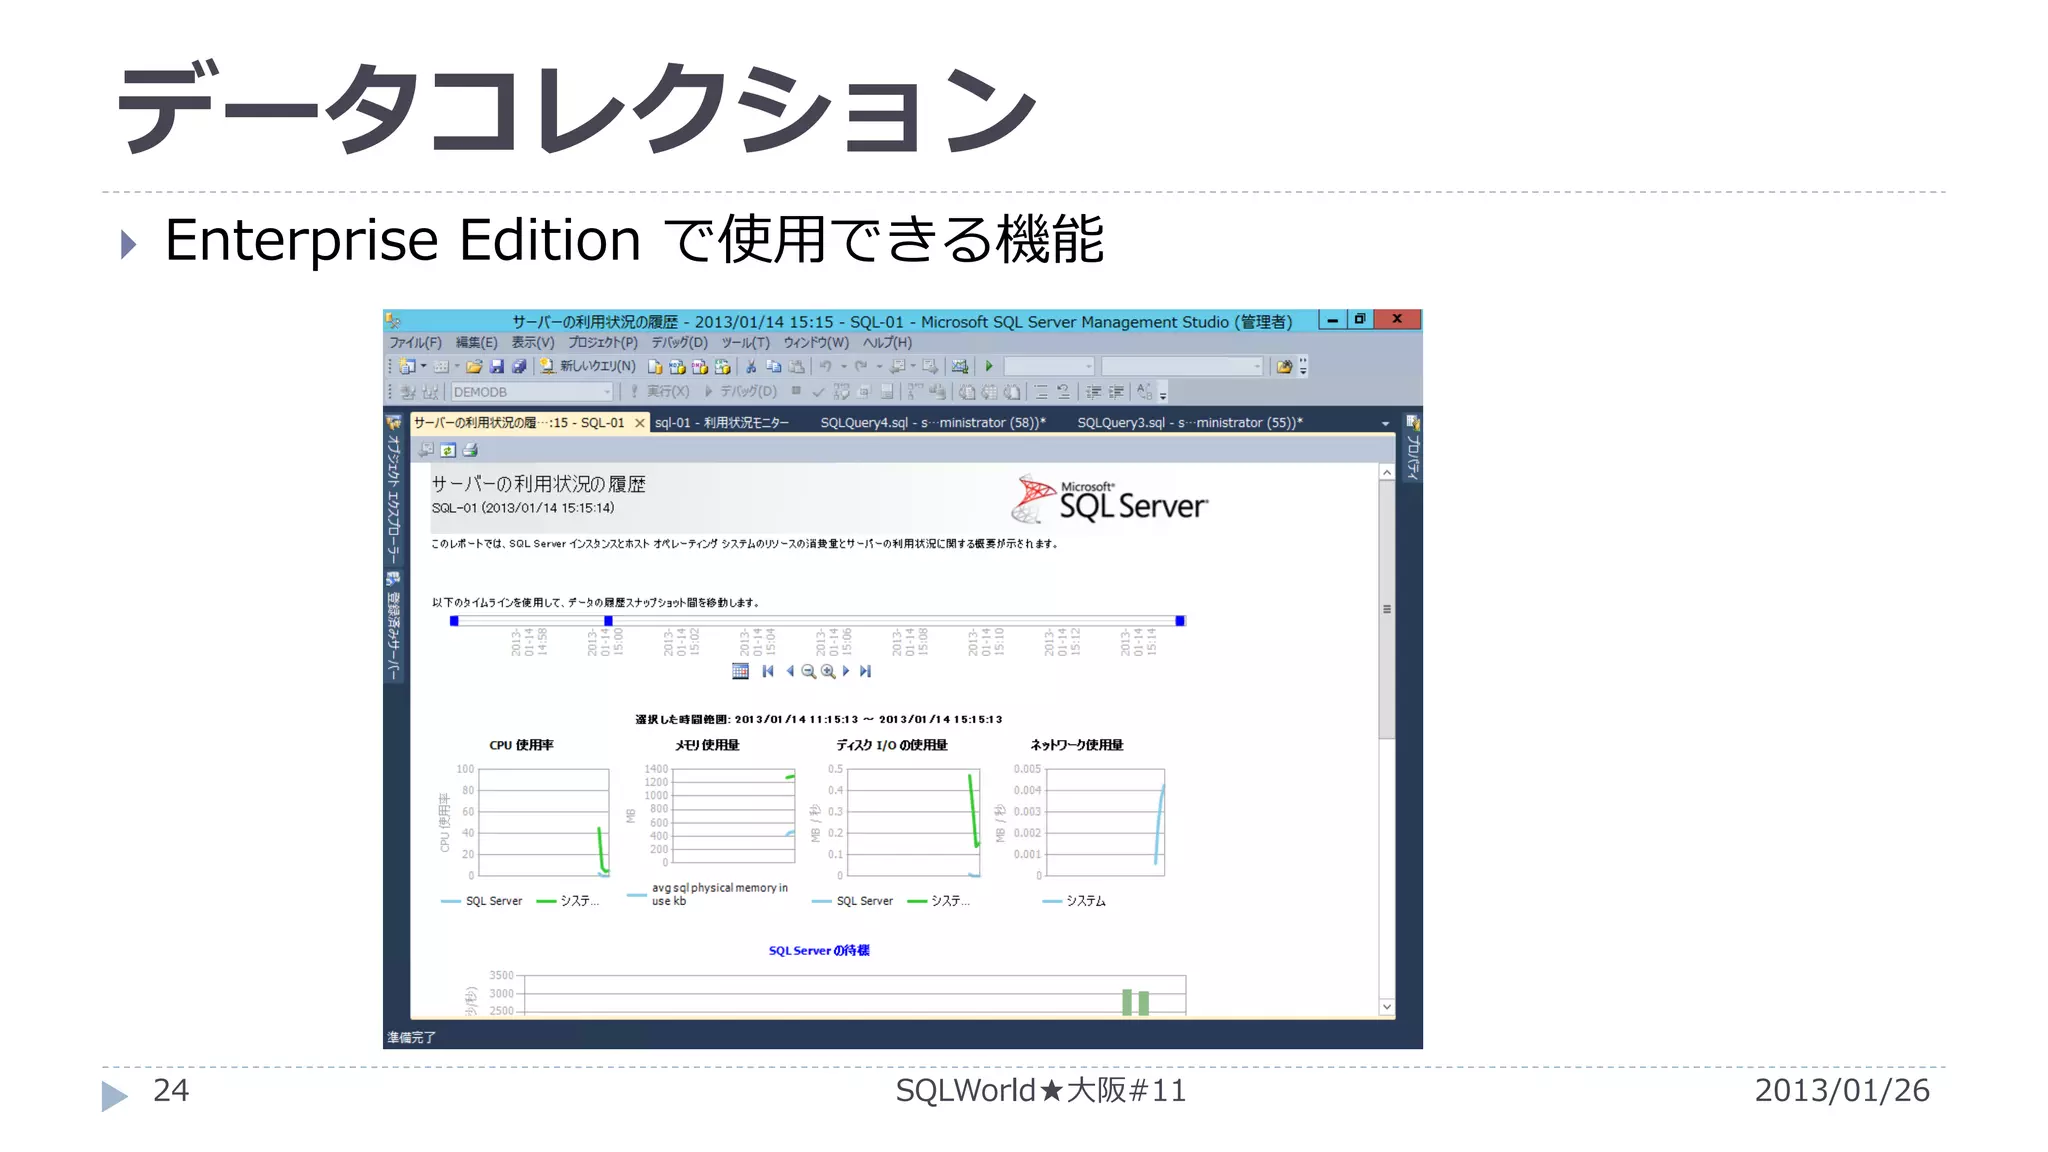This screenshot has height=1152, width=2048.
Task: Click the Parse checkmark icon
Action: click(818, 392)
